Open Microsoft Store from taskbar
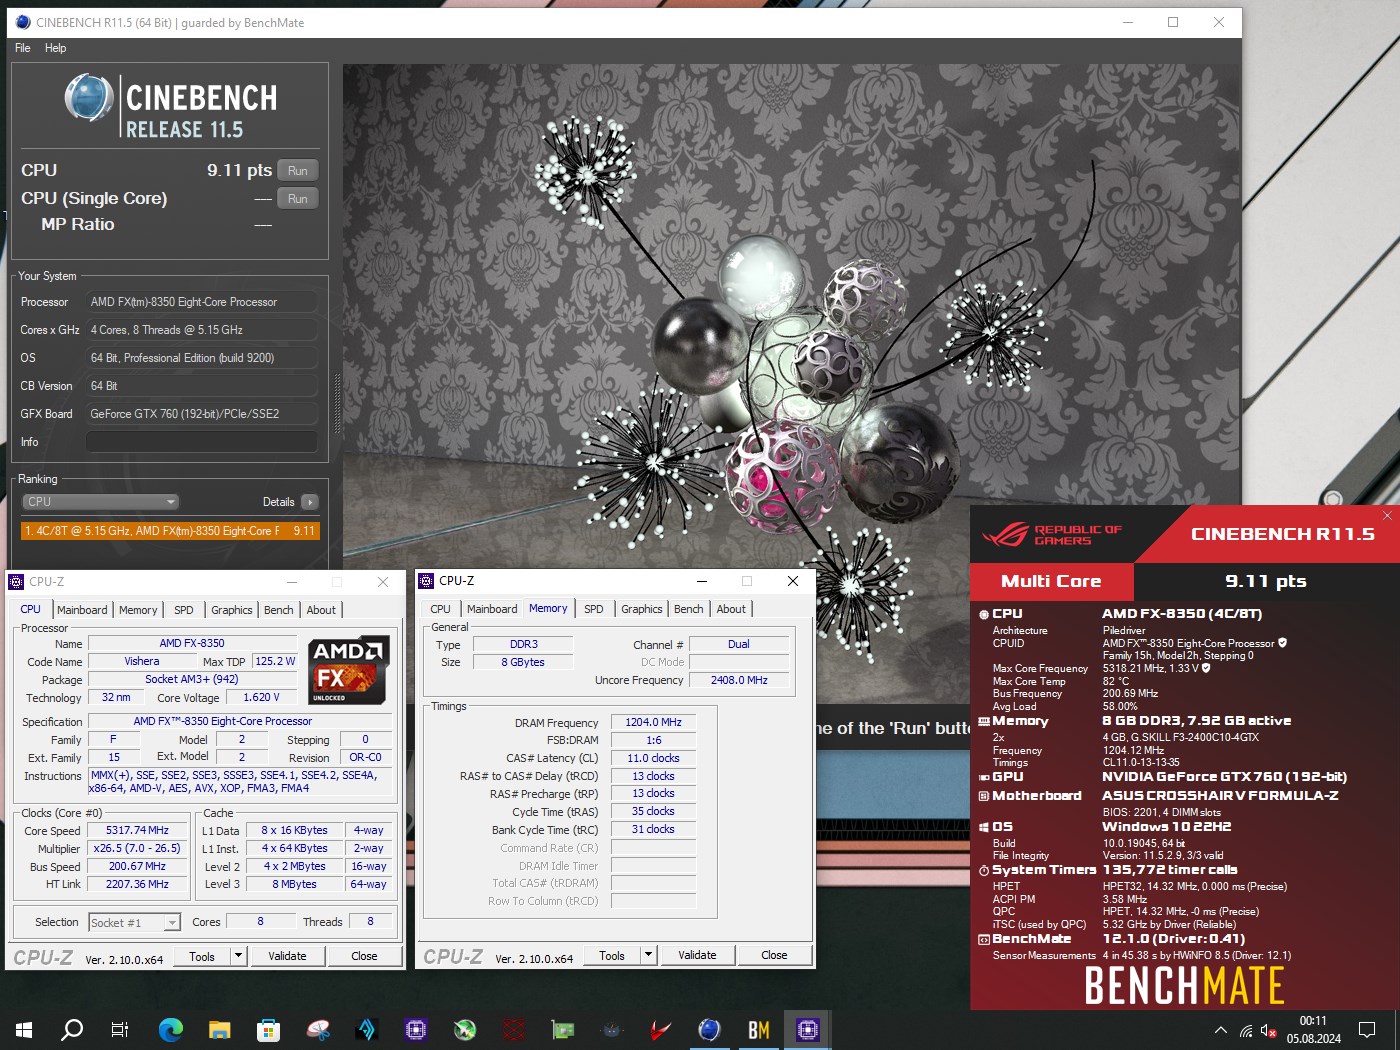Image resolution: width=1400 pixels, height=1050 pixels. pos(268,1029)
